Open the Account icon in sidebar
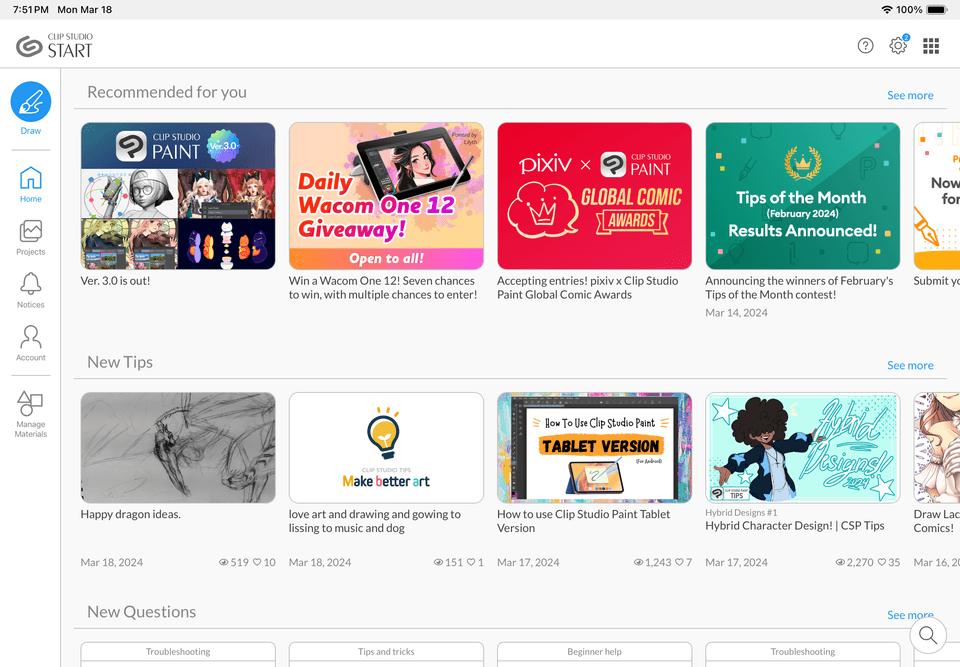Image resolution: width=960 pixels, height=667 pixels. click(x=31, y=343)
